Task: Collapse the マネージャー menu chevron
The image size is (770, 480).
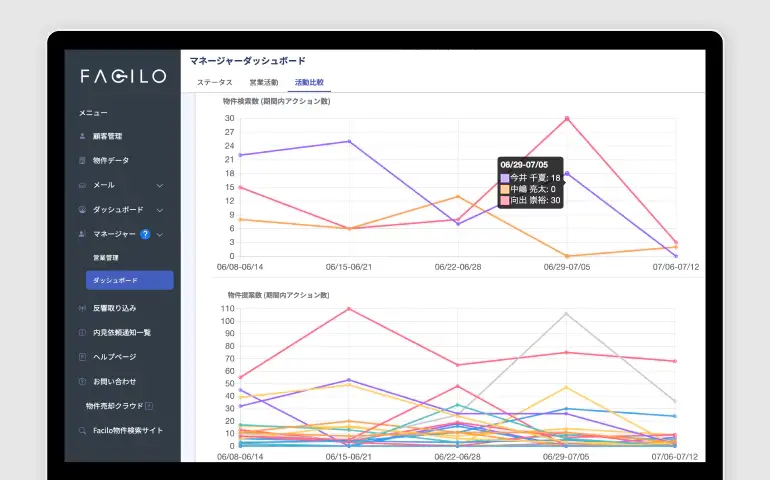Action: (160, 234)
